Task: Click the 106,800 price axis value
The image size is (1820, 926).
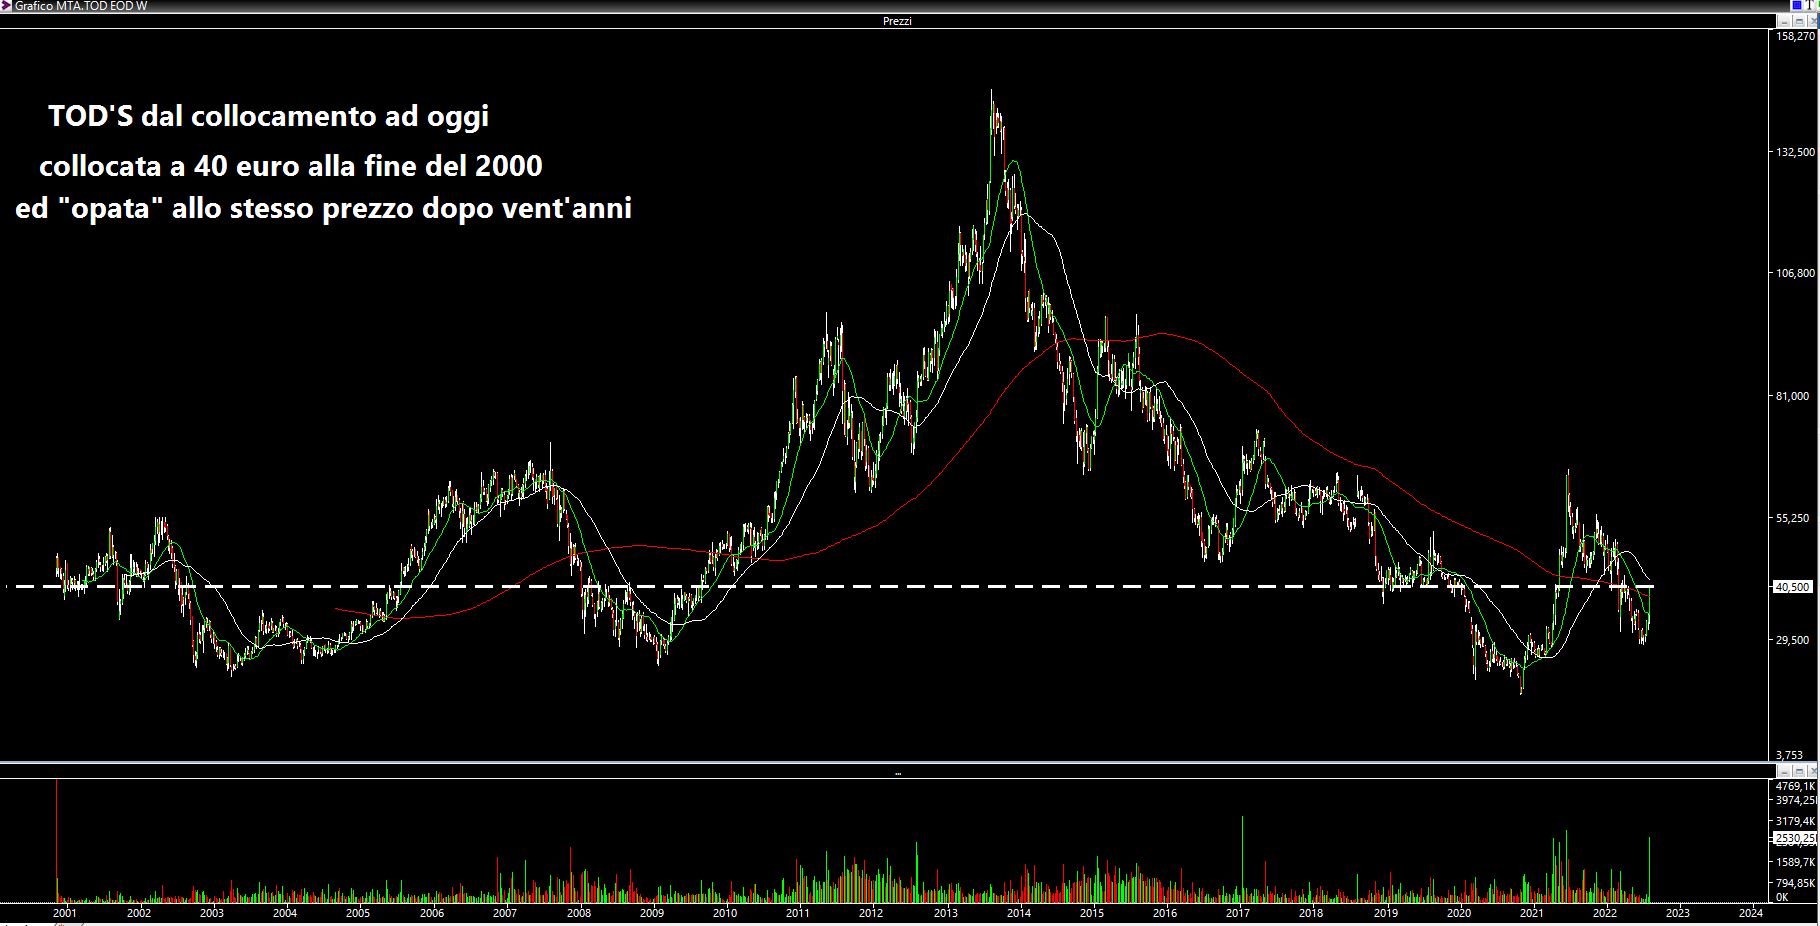Action: [x=1795, y=273]
